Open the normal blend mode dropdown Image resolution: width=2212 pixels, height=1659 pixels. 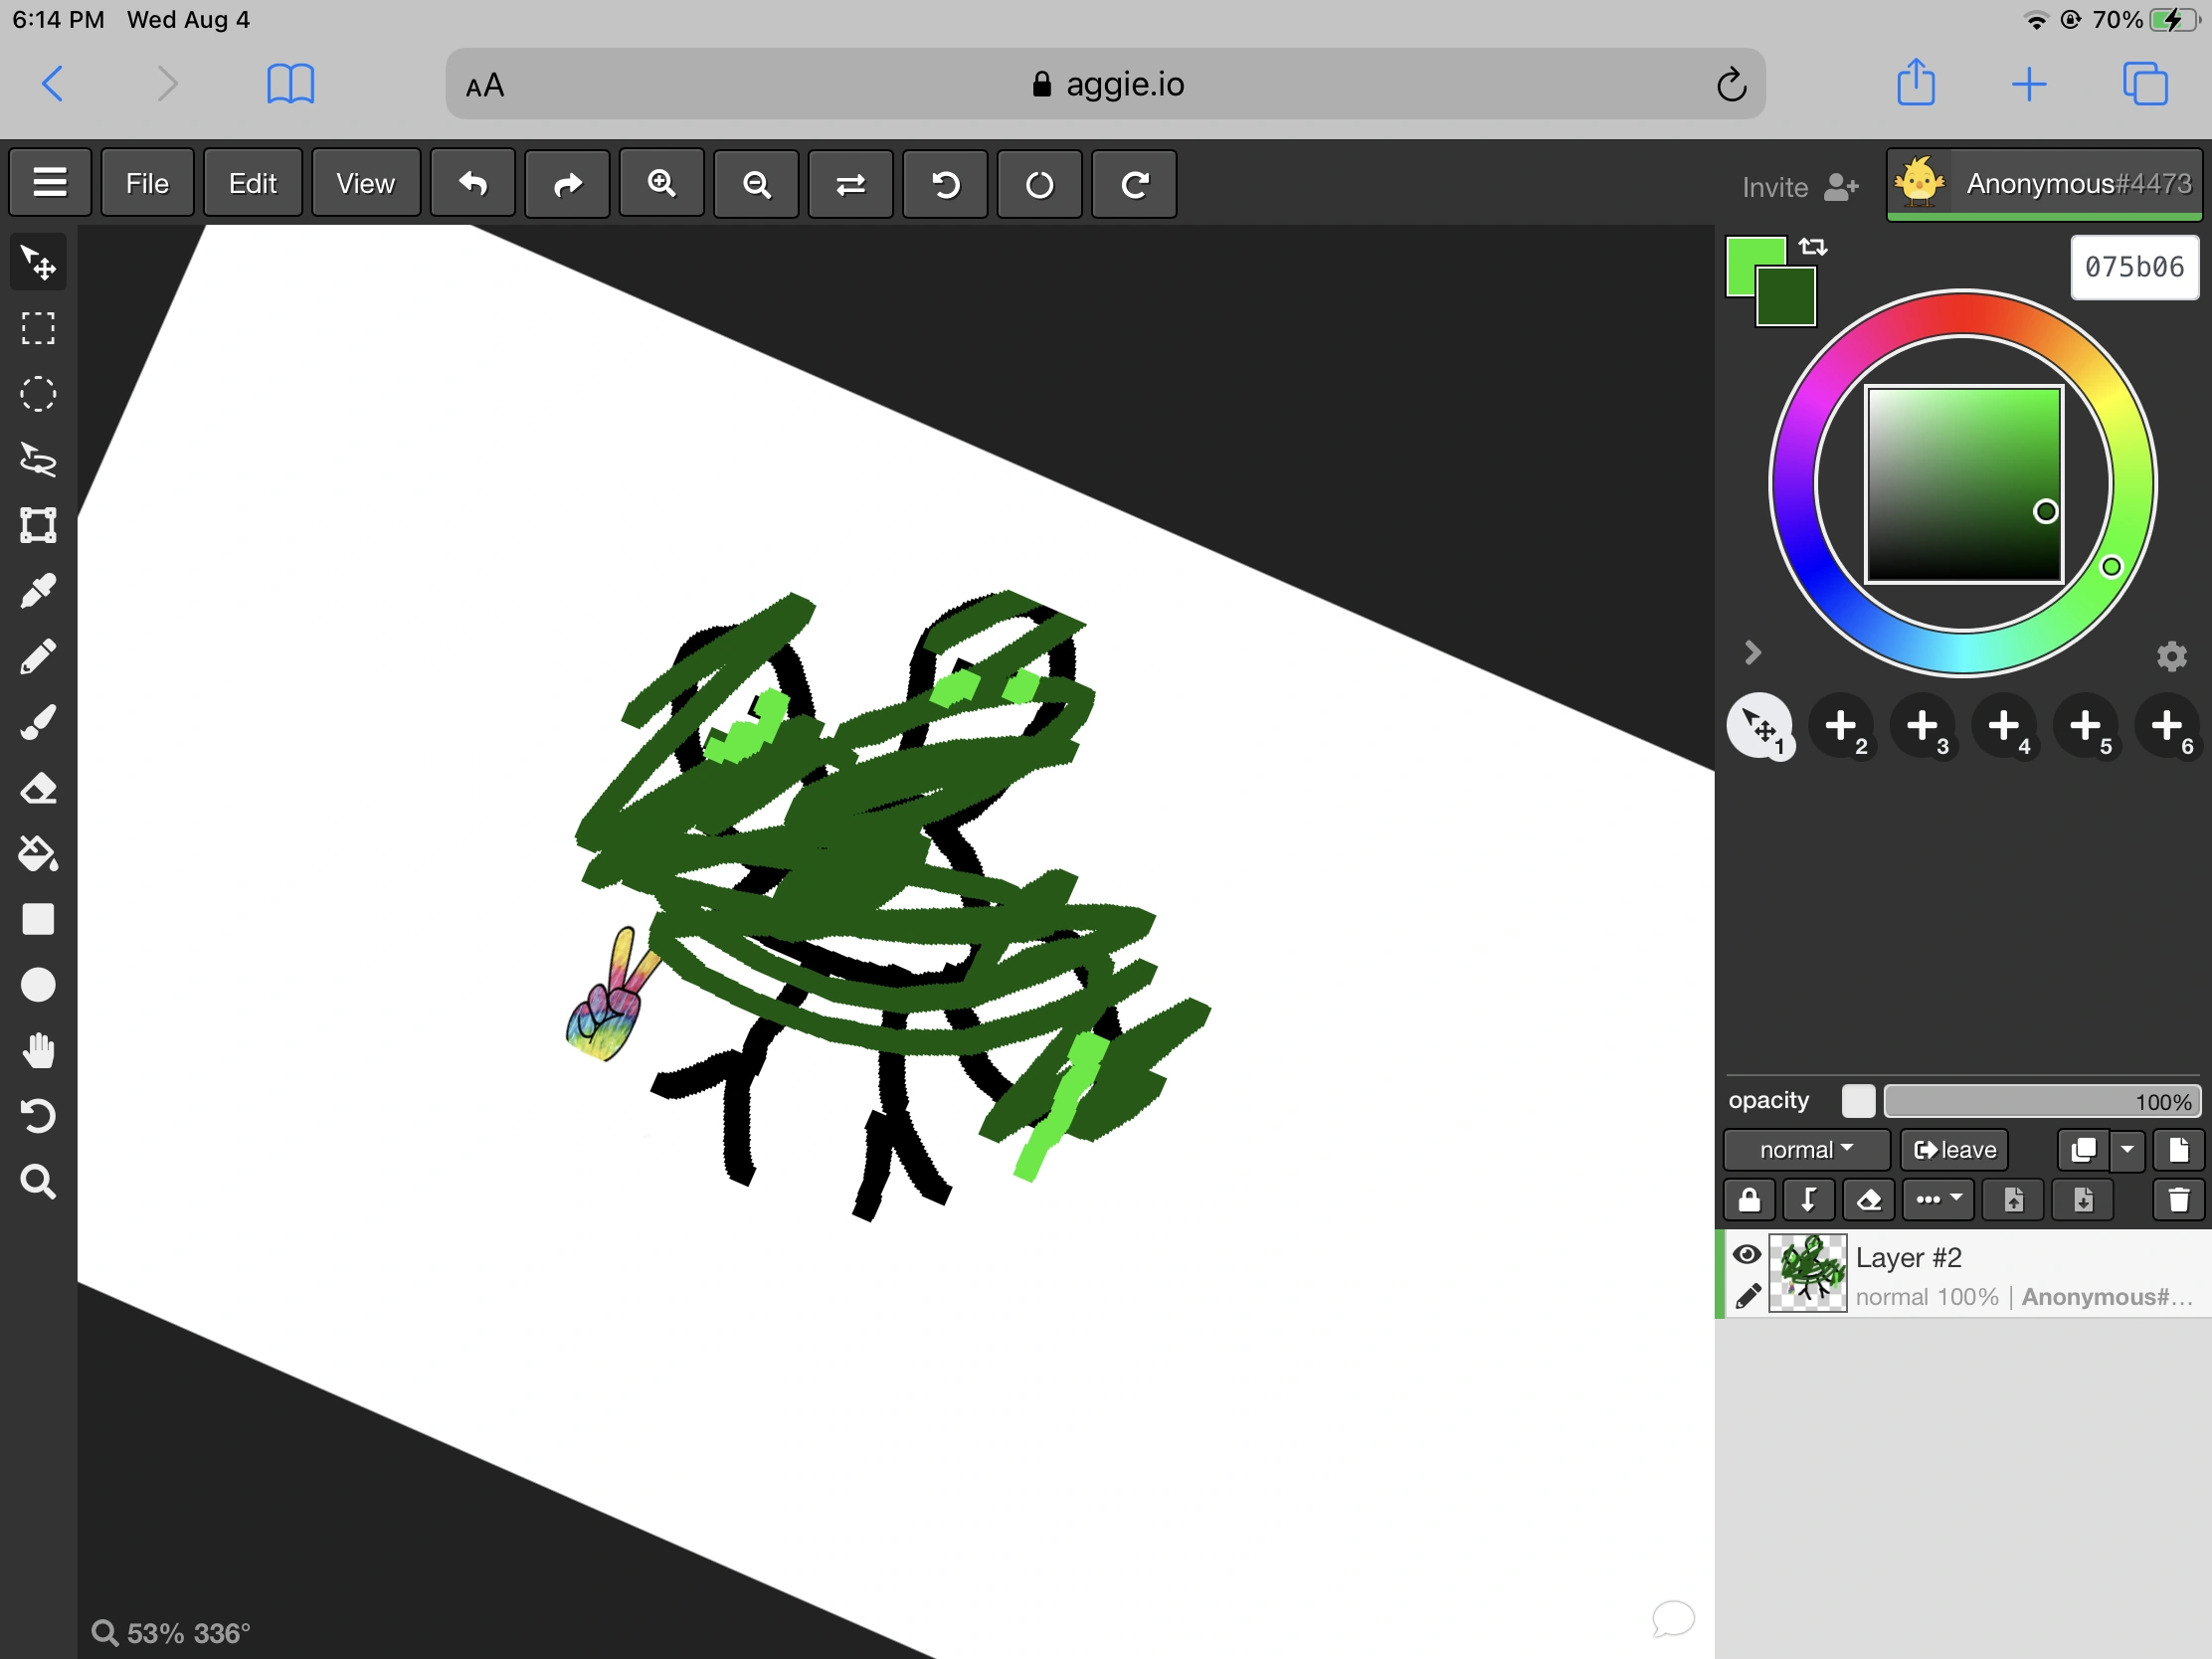click(1805, 1150)
